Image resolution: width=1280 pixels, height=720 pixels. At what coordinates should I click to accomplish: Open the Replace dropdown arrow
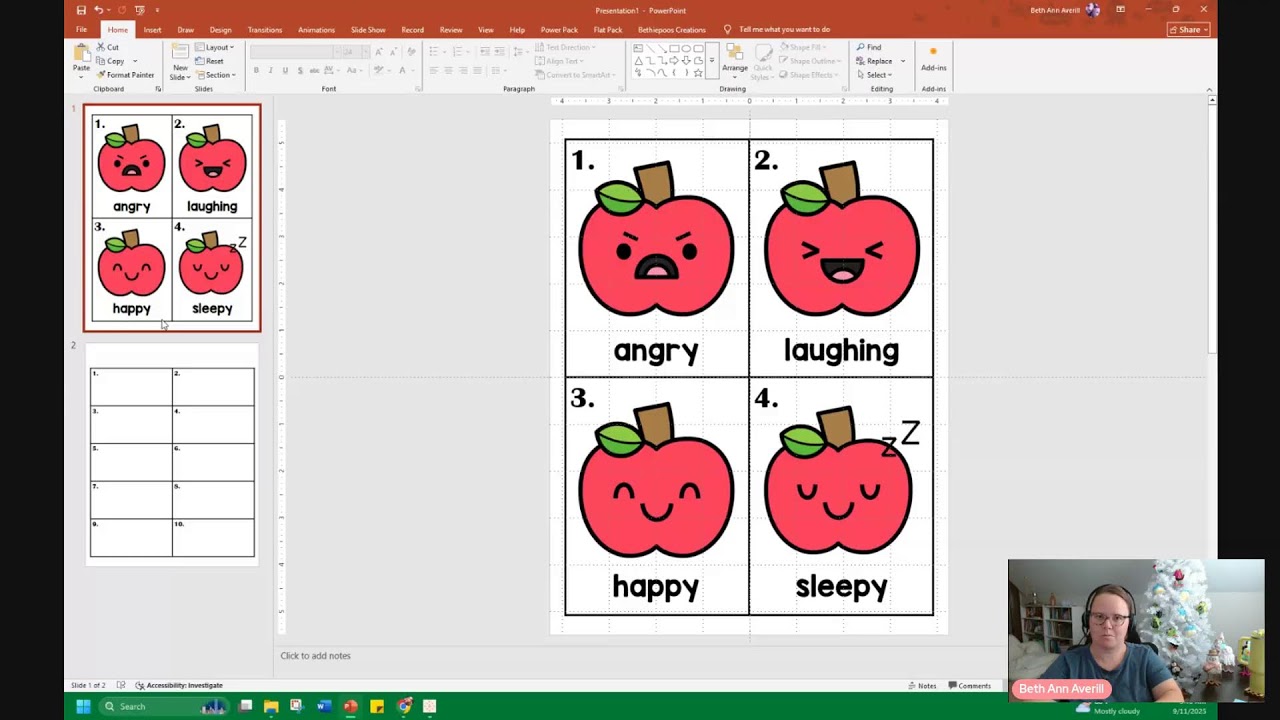[x=902, y=61]
